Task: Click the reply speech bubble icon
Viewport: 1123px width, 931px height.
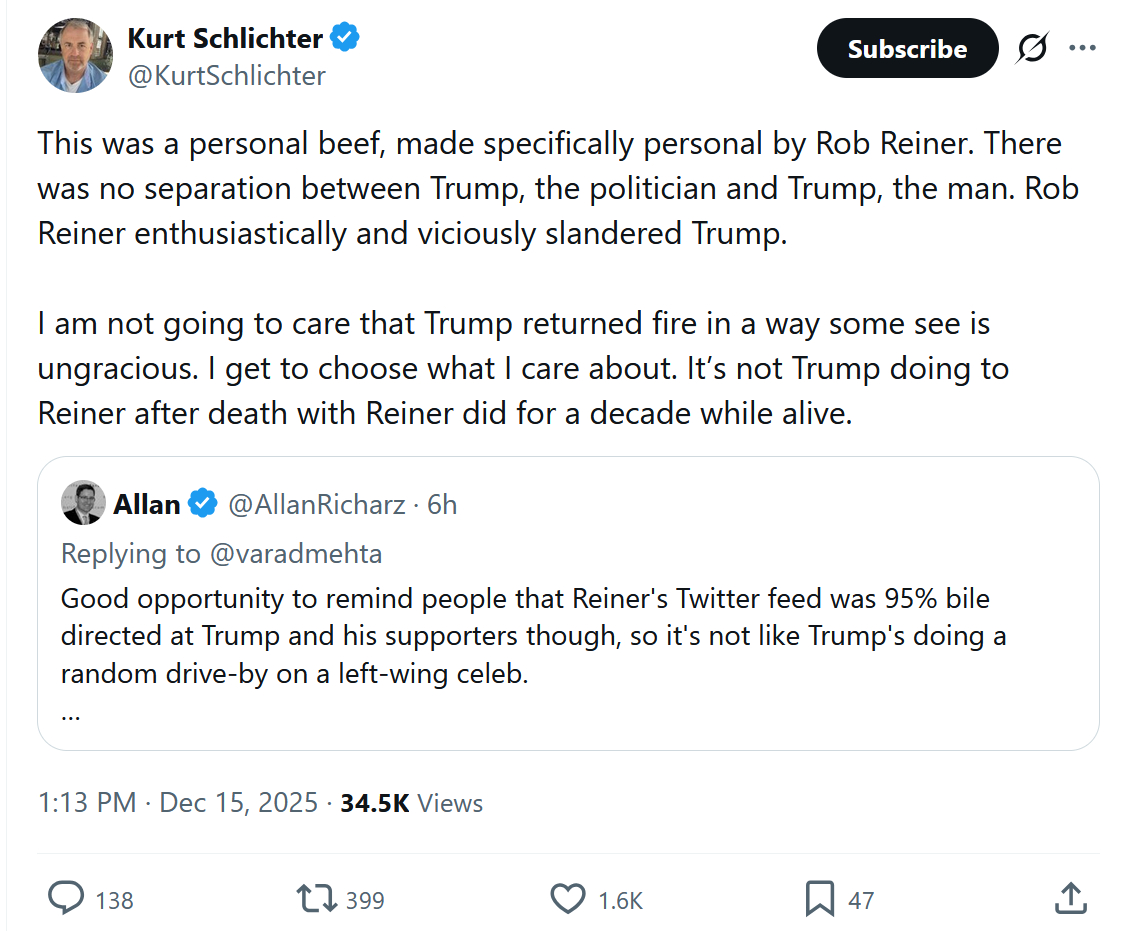Action: pos(67,898)
